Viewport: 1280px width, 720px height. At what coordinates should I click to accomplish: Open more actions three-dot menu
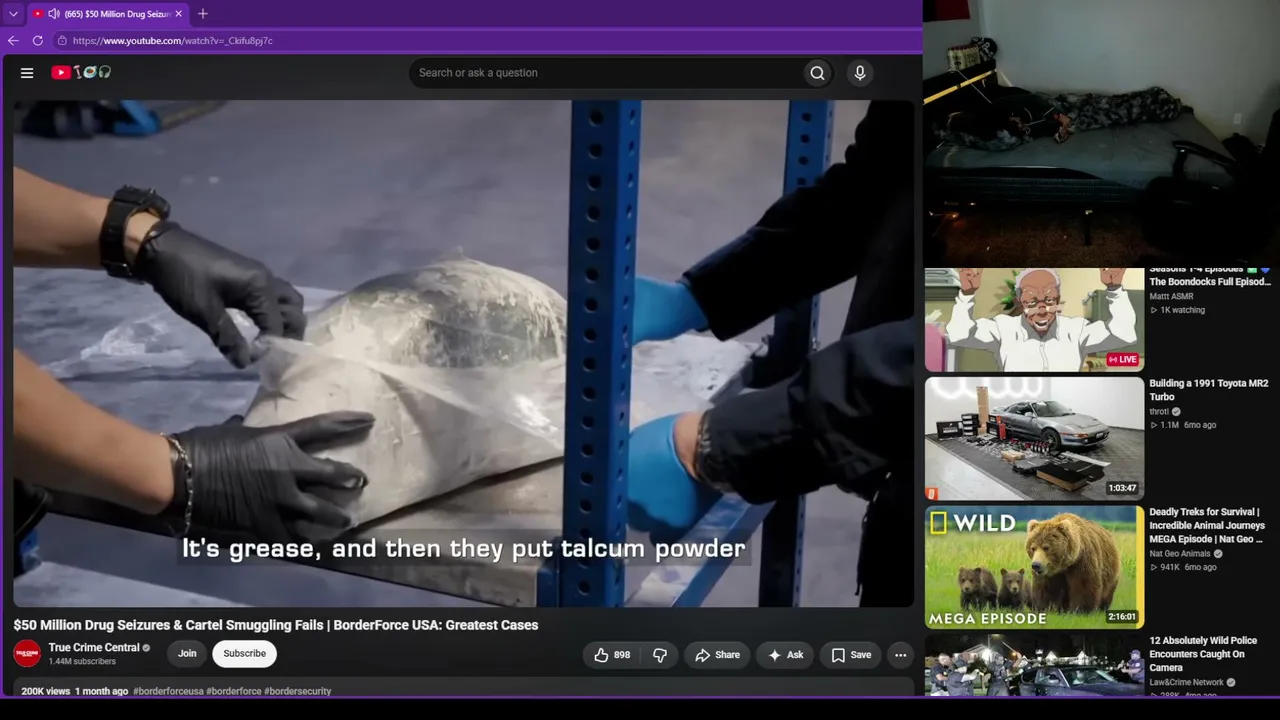click(x=901, y=655)
